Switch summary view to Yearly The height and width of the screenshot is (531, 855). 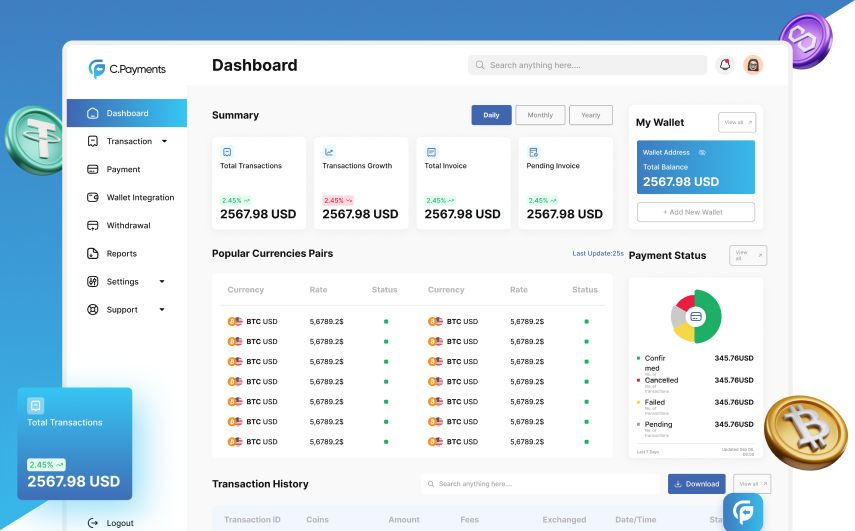coord(591,115)
